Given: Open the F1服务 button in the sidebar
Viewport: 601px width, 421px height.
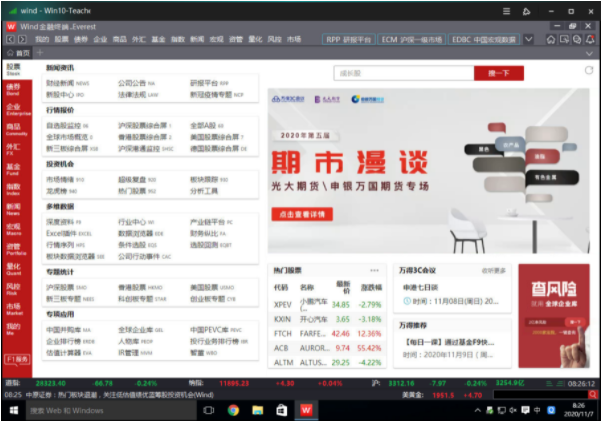Looking at the screenshot, I should pos(17,359).
